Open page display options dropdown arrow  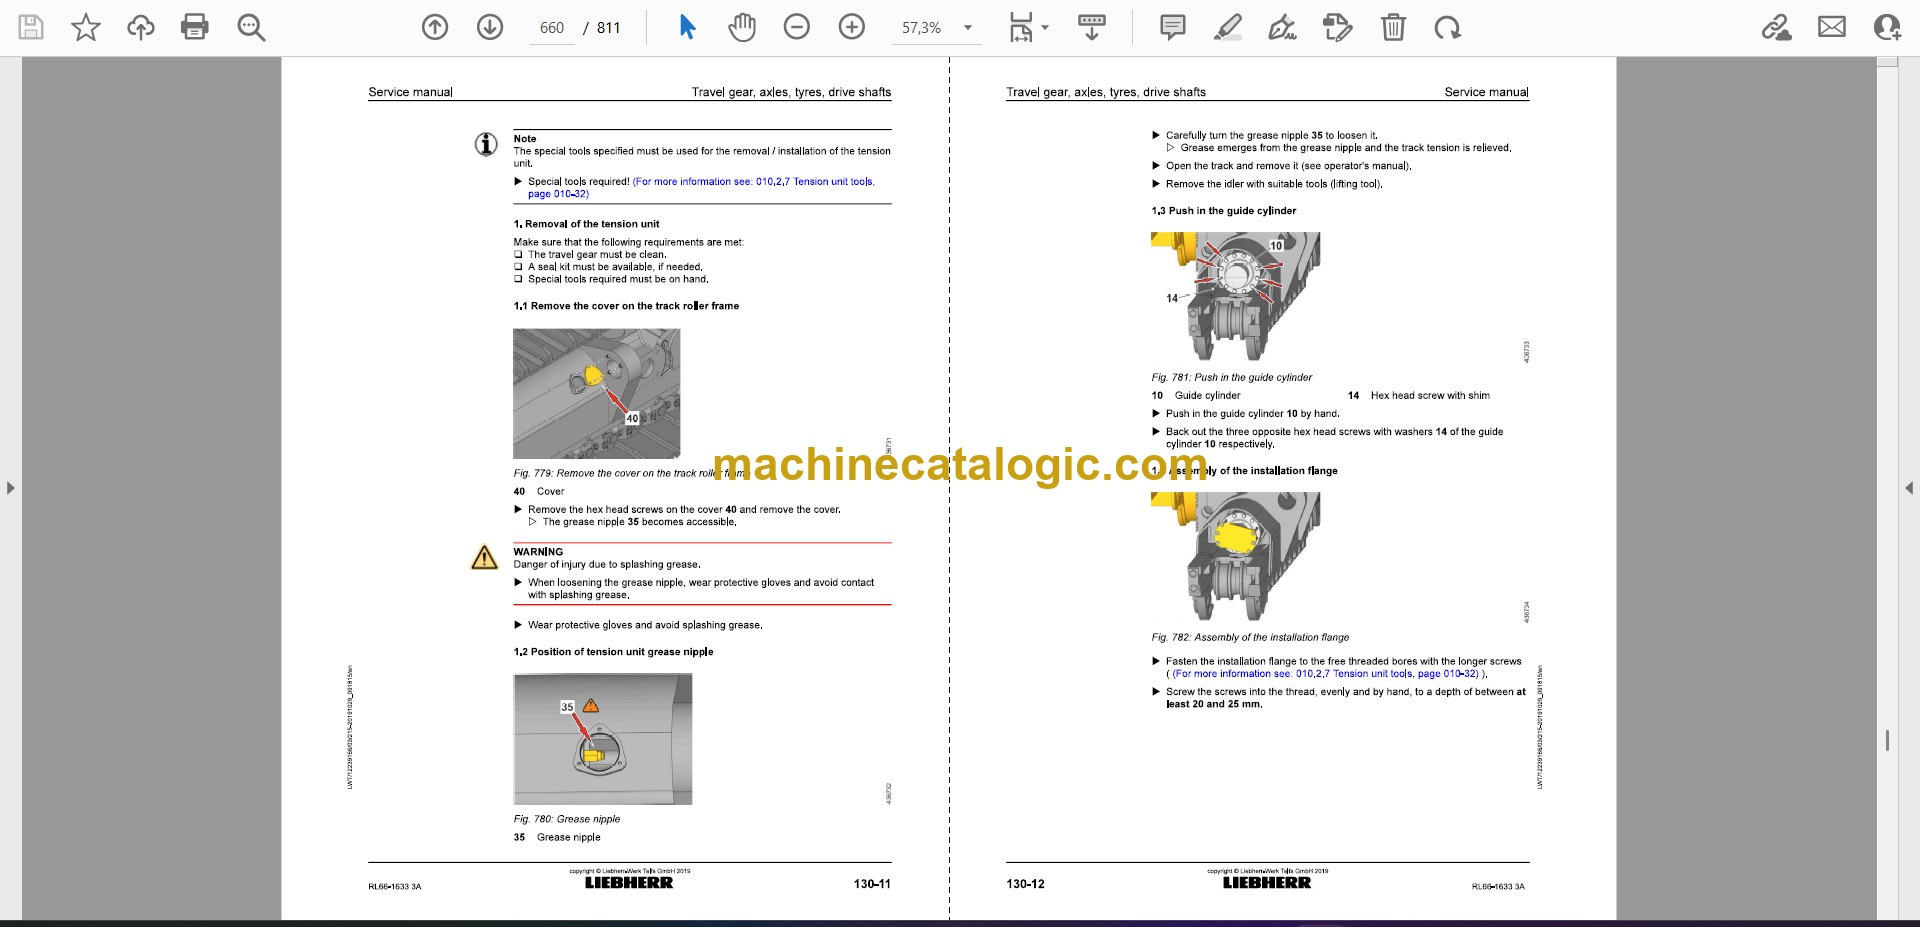pyautogui.click(x=1045, y=28)
